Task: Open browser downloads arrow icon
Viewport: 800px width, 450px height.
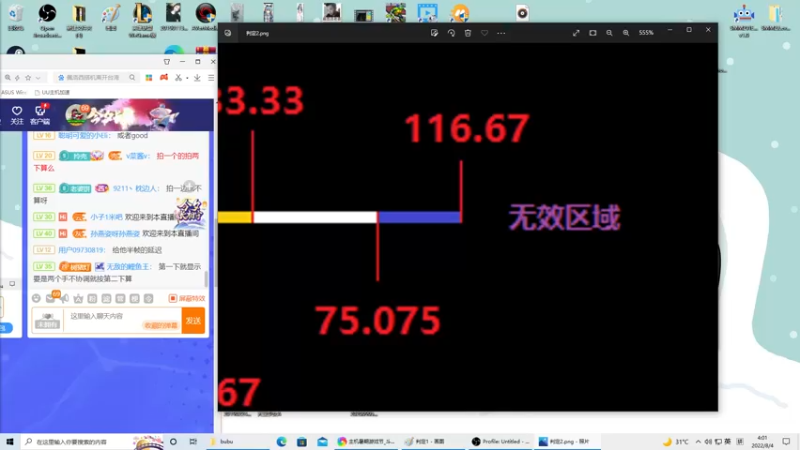Action: (x=197, y=78)
